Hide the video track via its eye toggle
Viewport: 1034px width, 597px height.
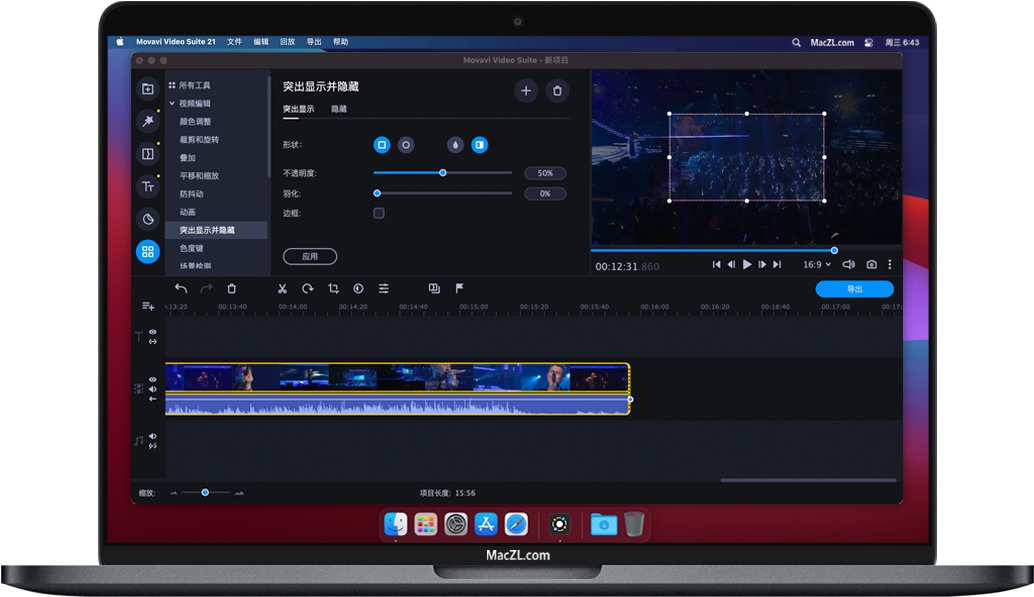click(x=152, y=380)
